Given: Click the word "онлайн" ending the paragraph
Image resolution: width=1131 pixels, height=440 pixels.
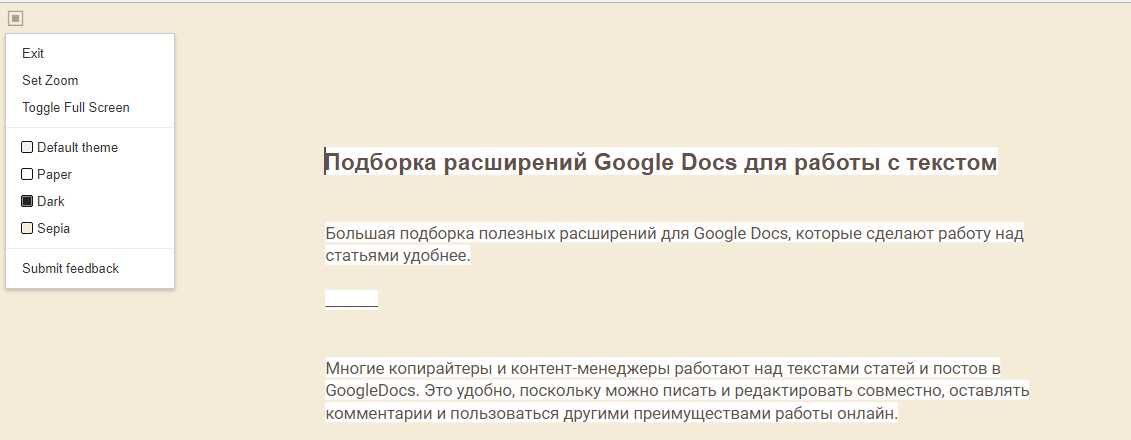Looking at the screenshot, I should point(872,413).
